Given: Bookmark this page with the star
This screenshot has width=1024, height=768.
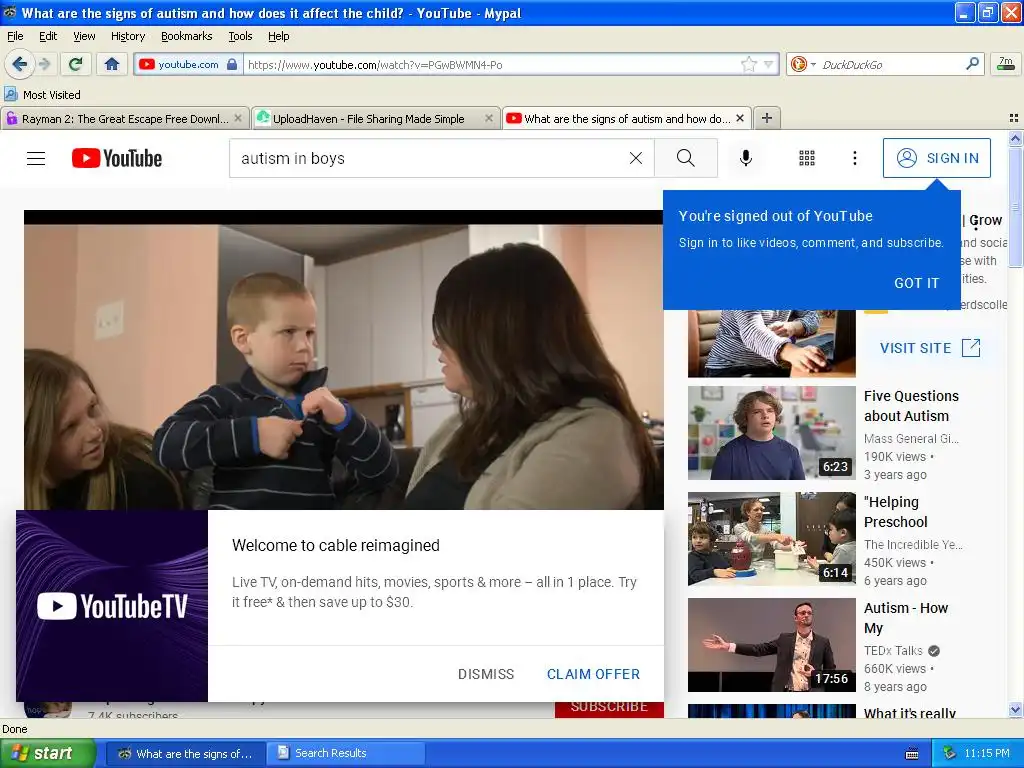Looking at the screenshot, I should tap(748, 64).
